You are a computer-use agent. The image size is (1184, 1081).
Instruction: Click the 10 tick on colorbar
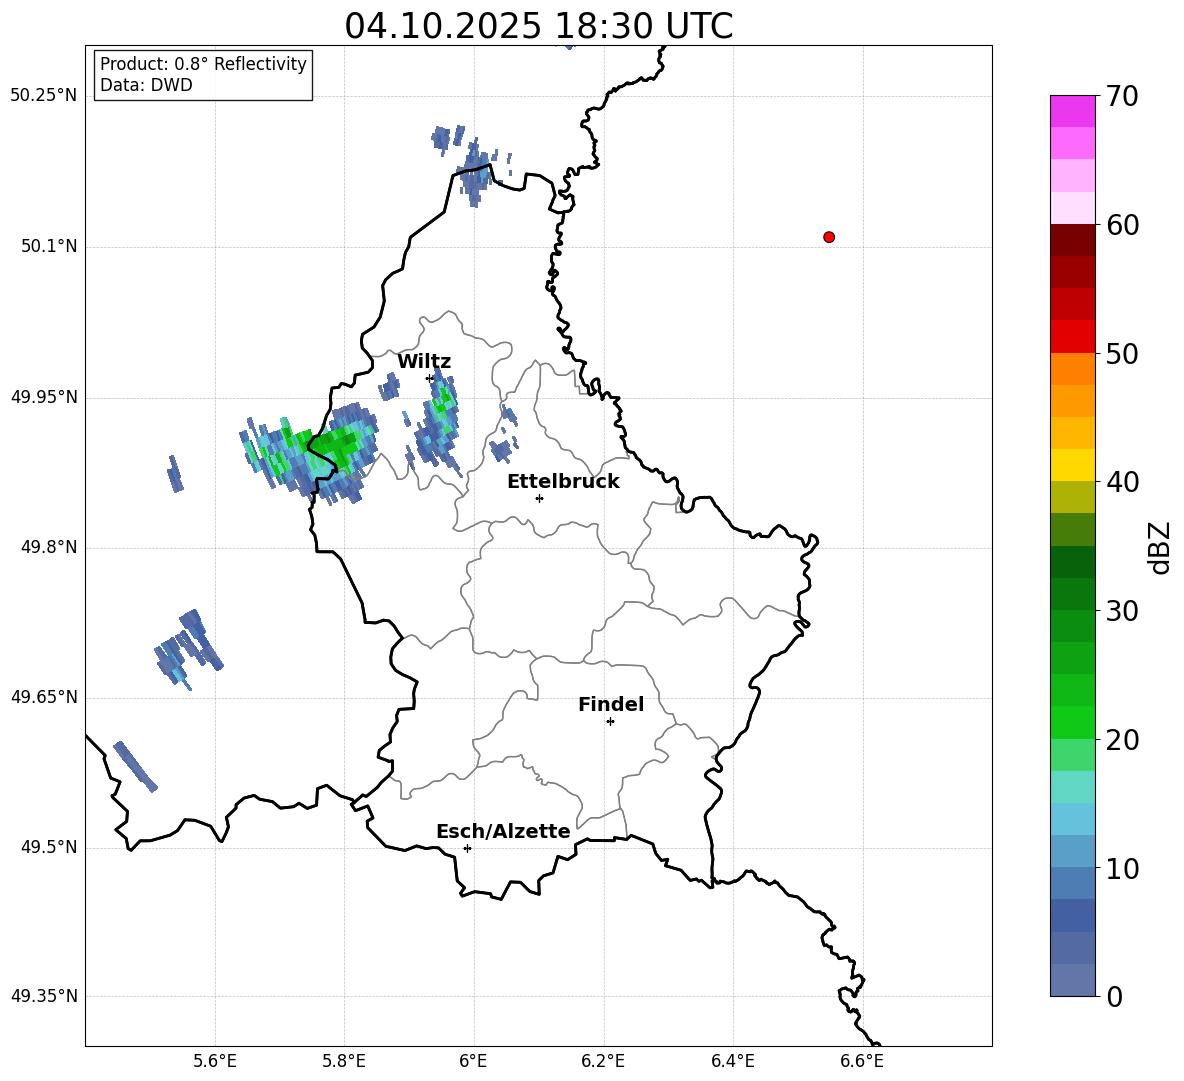pyautogui.click(x=1122, y=868)
